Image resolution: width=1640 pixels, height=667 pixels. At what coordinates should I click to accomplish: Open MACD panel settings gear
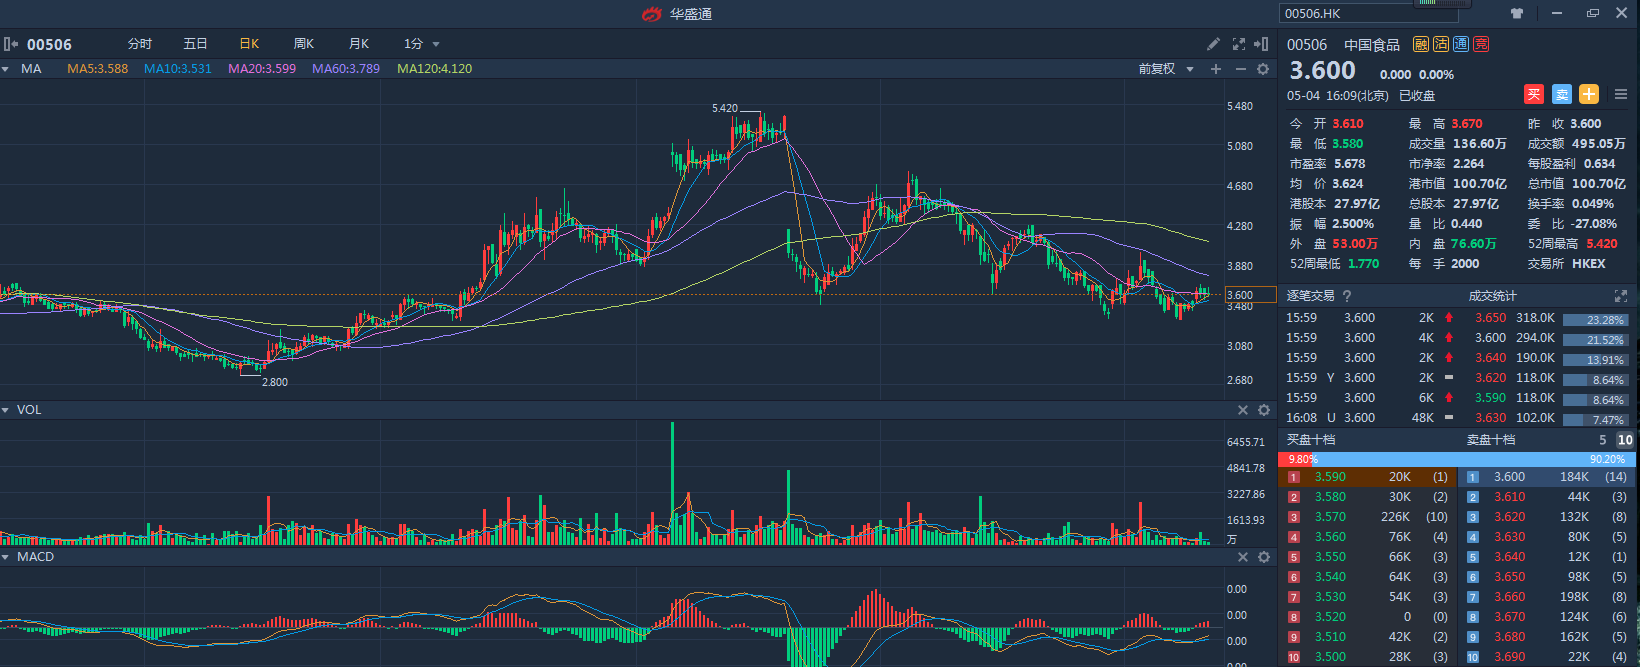coord(1264,557)
